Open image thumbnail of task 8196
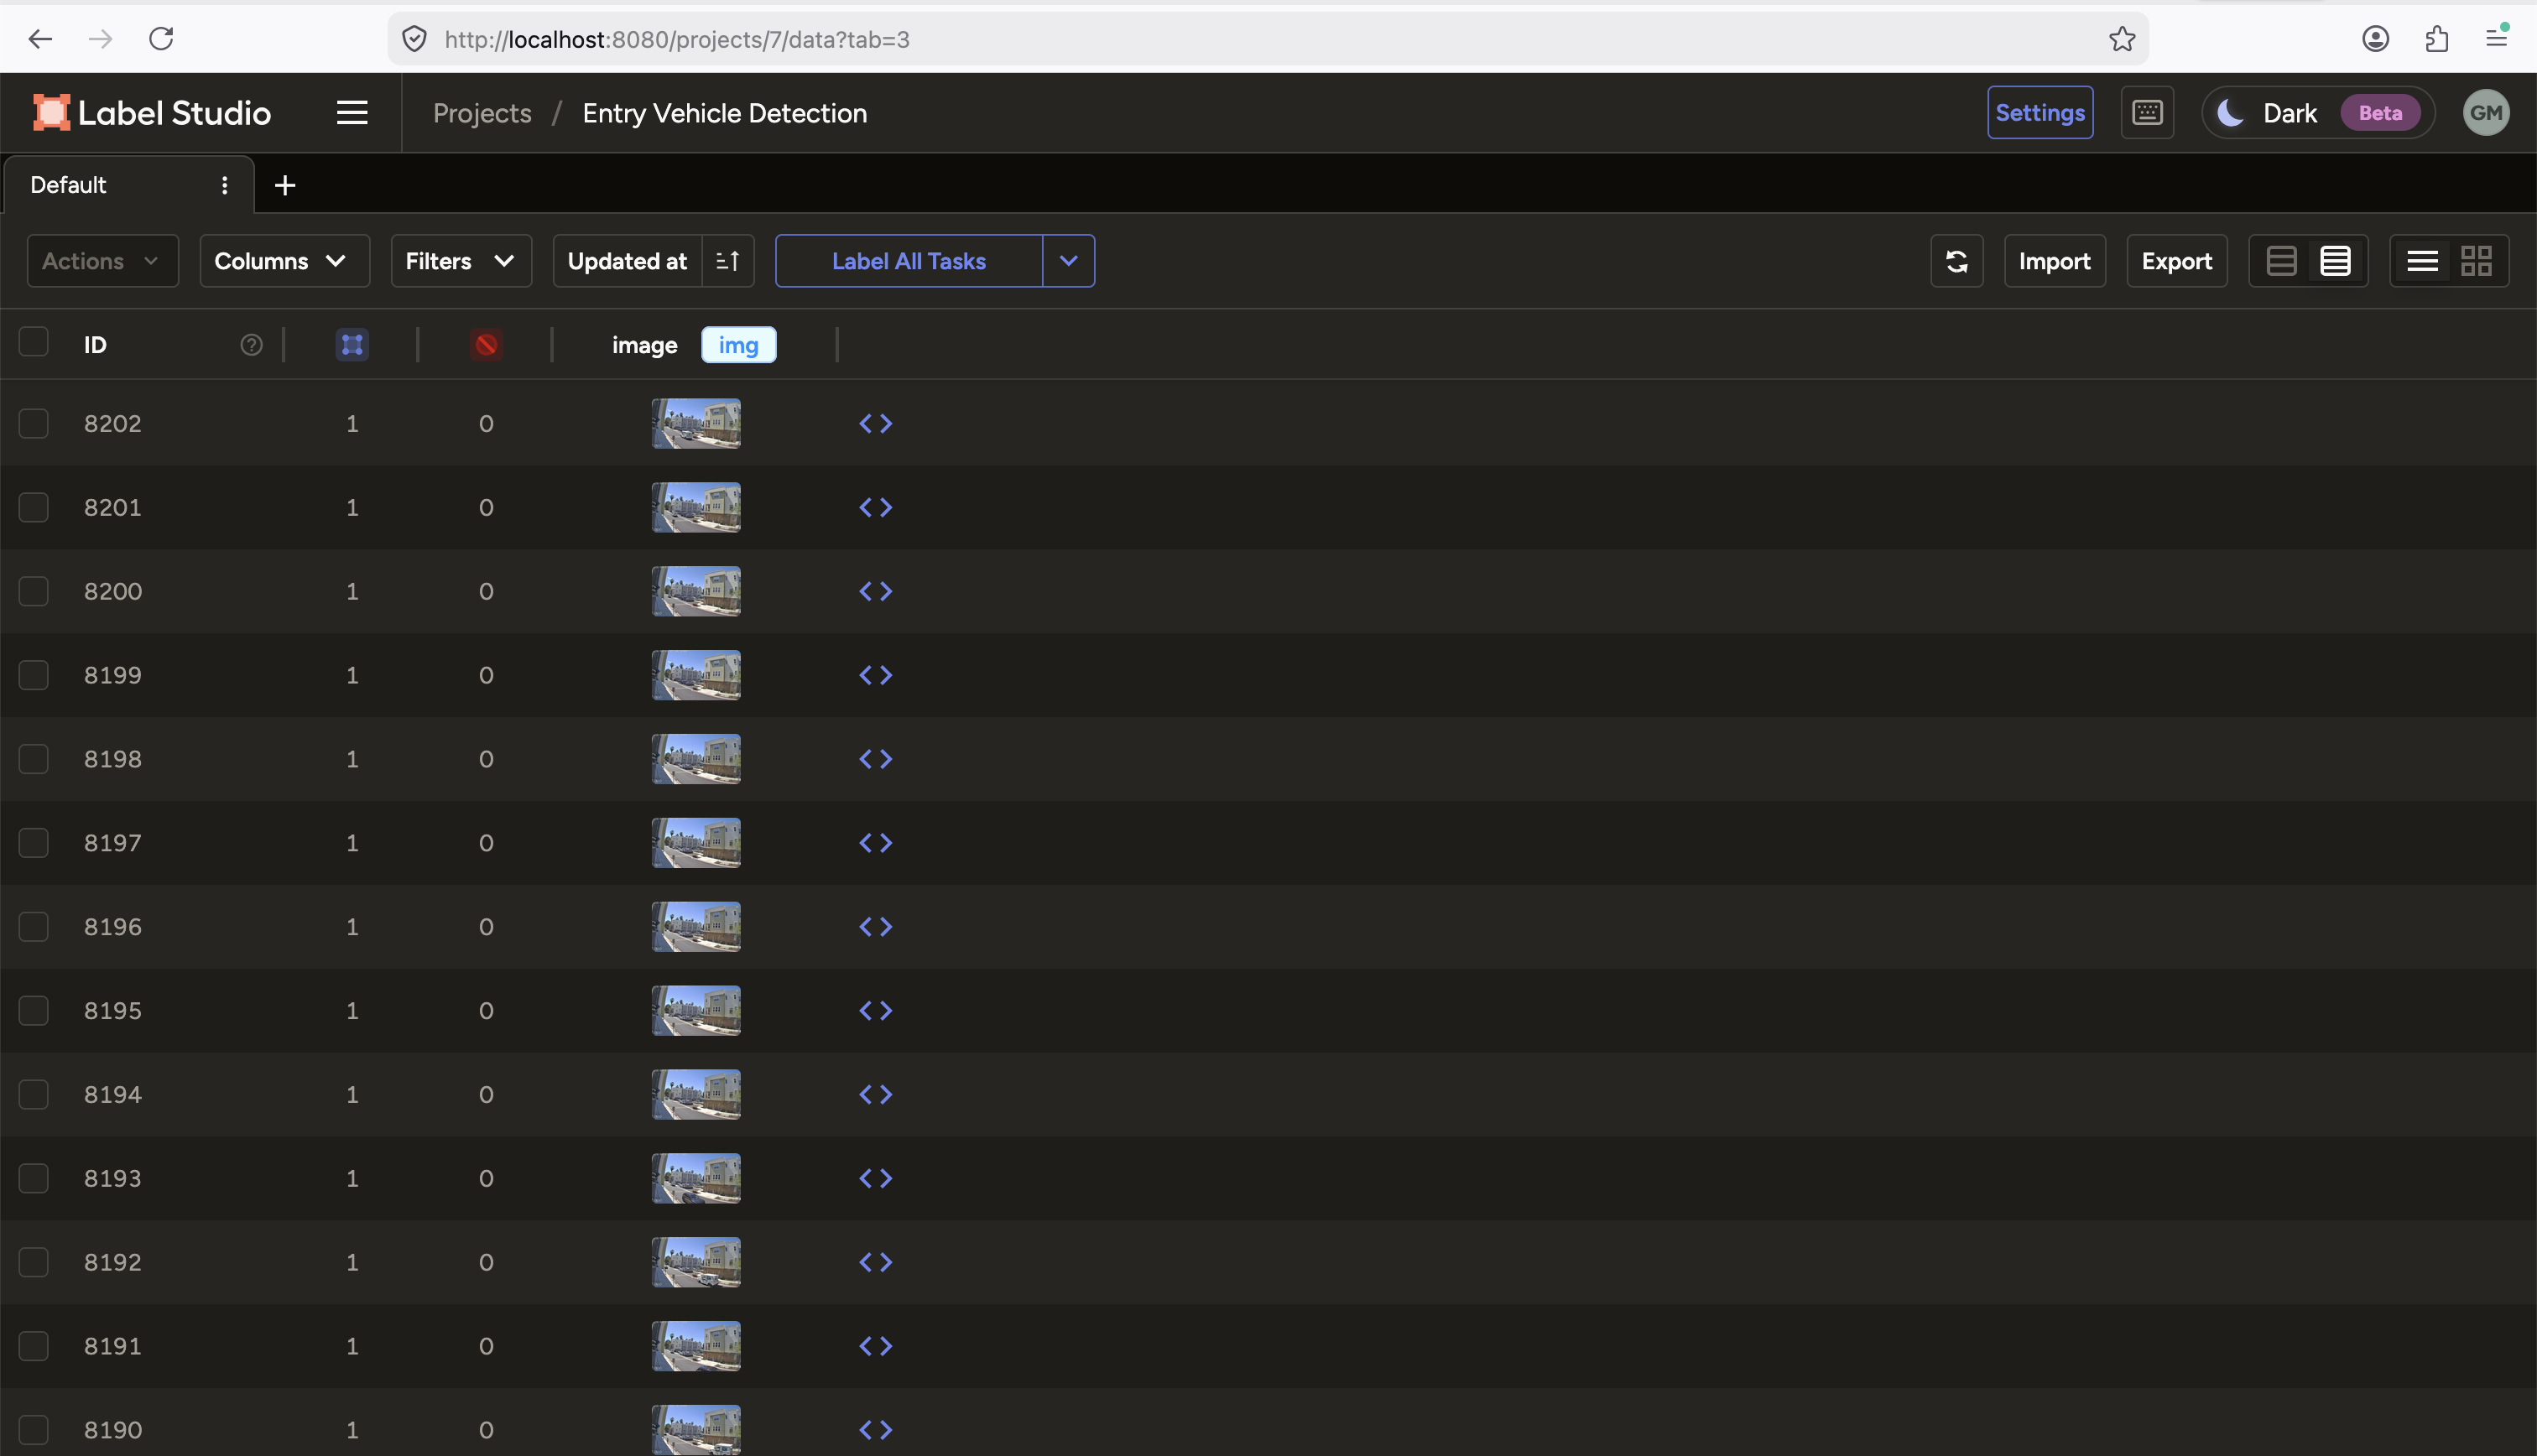Viewport: 2537px width, 1456px height. coord(696,927)
